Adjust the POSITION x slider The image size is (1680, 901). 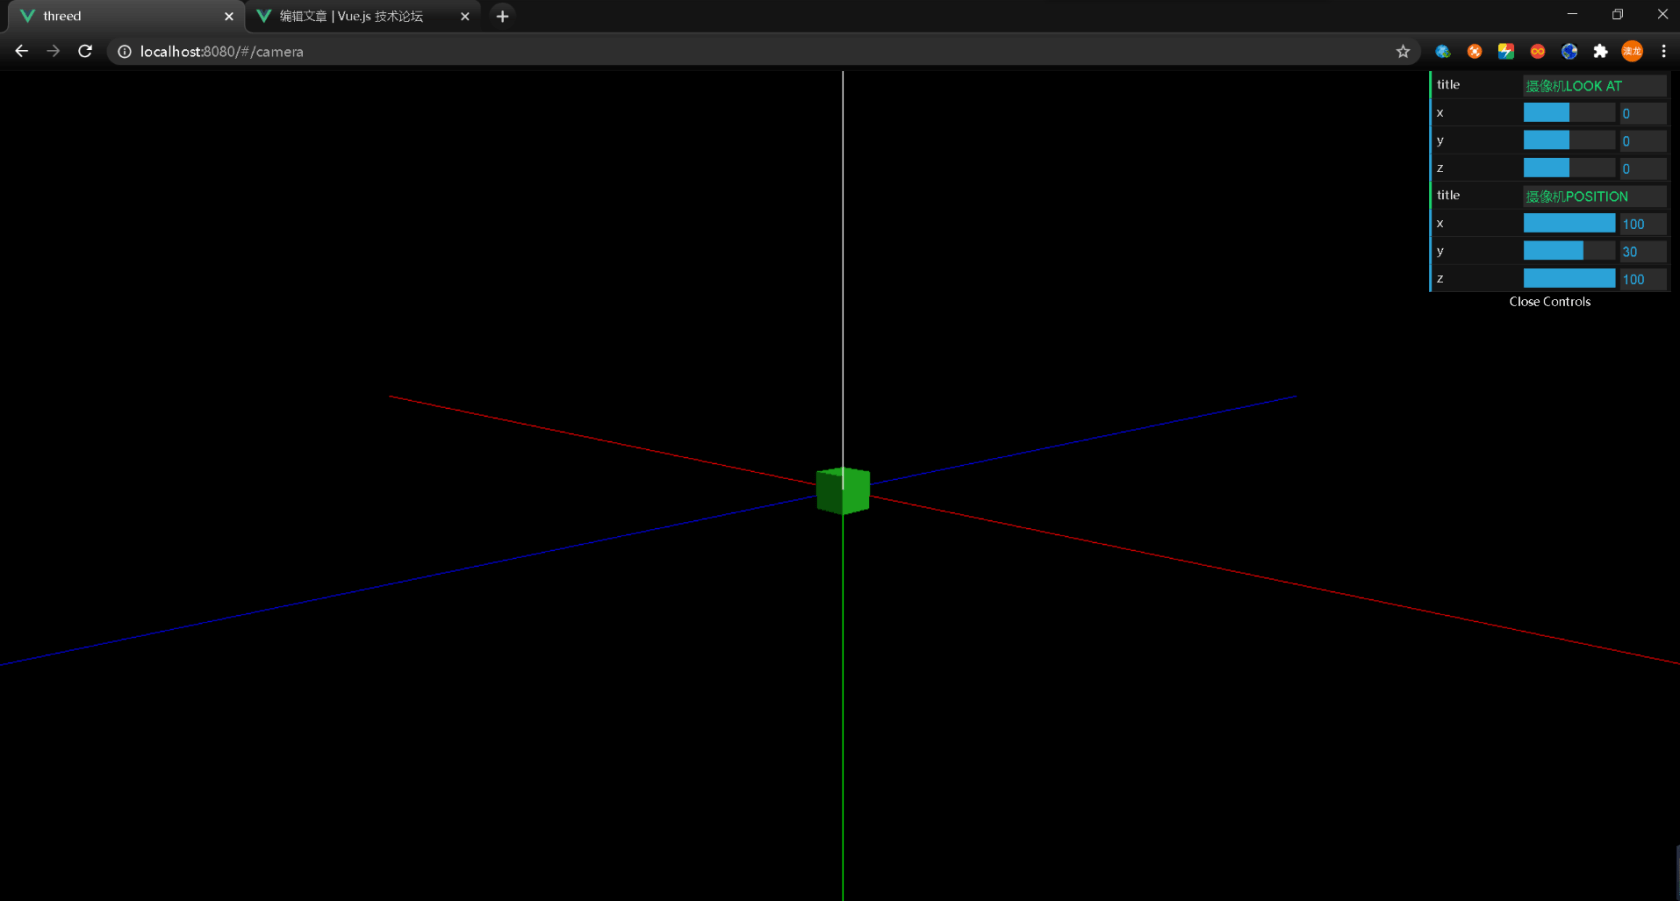coord(1569,223)
